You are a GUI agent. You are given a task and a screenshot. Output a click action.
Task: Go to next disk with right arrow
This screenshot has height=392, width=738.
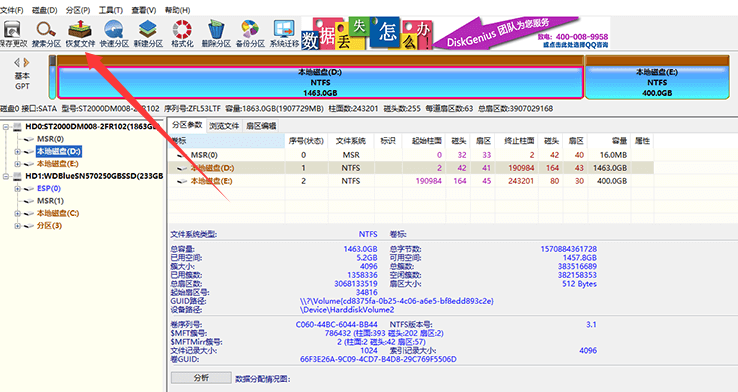point(26,62)
